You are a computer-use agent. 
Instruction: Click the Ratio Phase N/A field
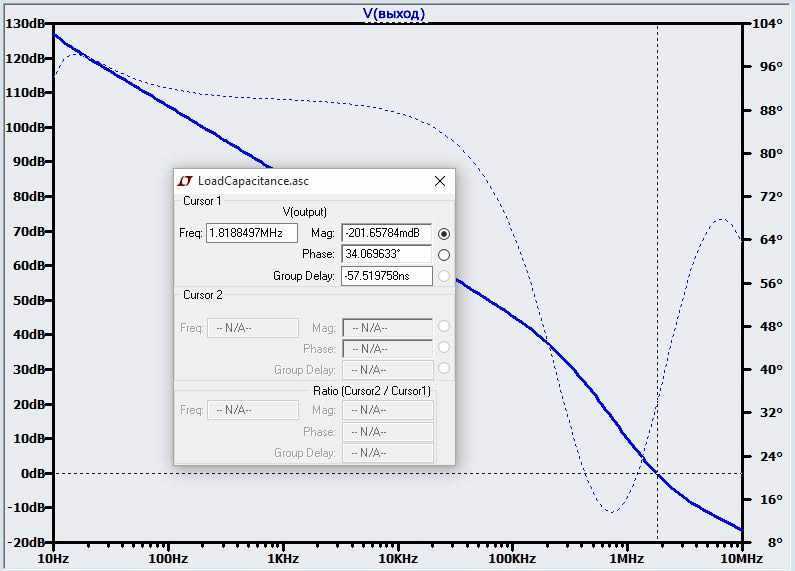point(388,432)
